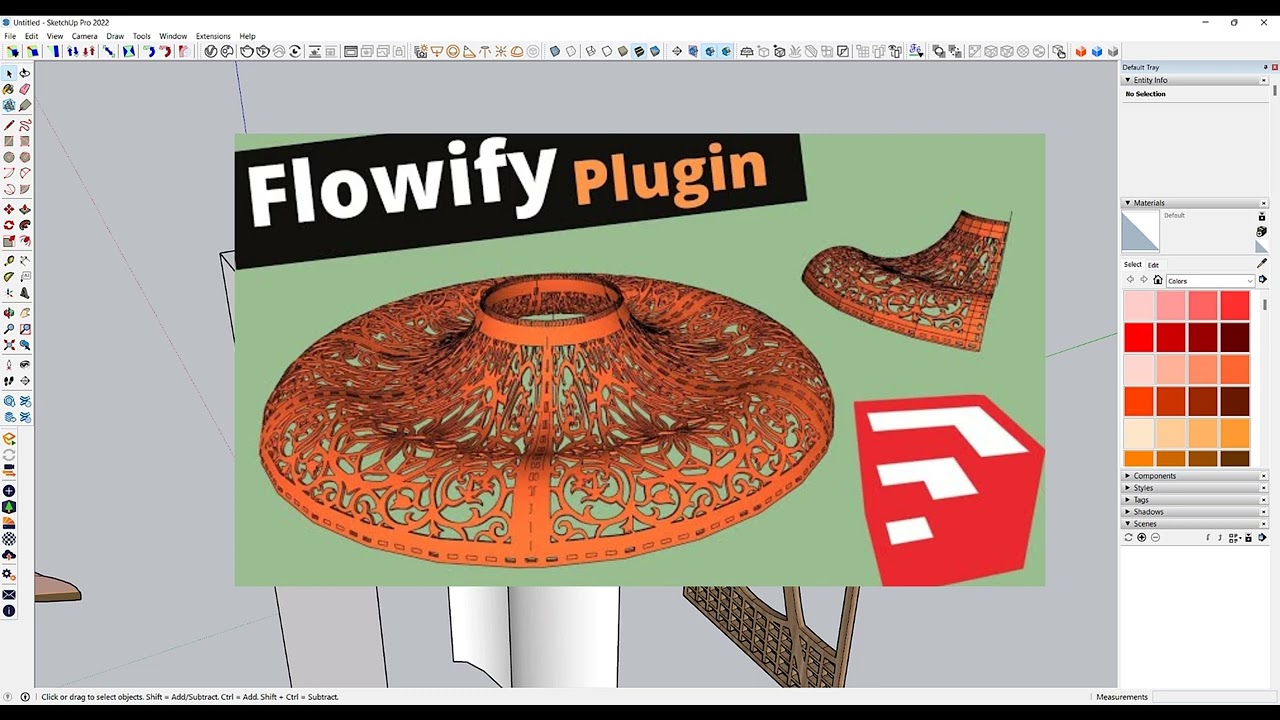Open the Window menu
1280x720 pixels.
tap(173, 36)
